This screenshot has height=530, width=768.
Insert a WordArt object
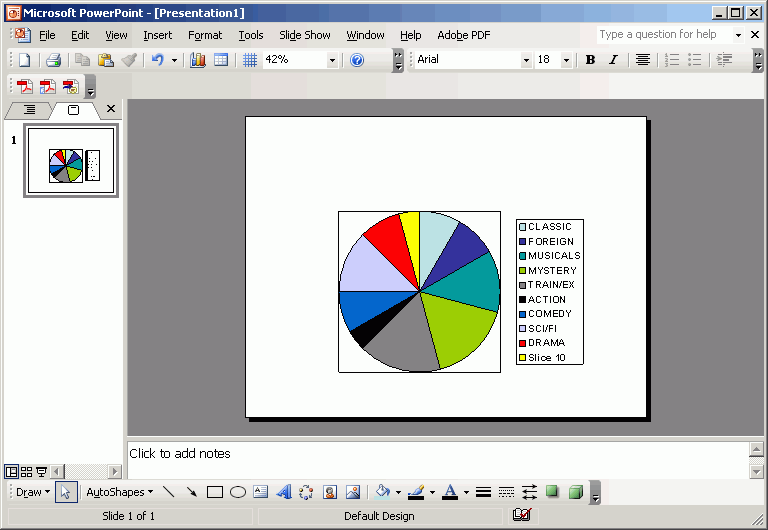[x=283, y=492]
